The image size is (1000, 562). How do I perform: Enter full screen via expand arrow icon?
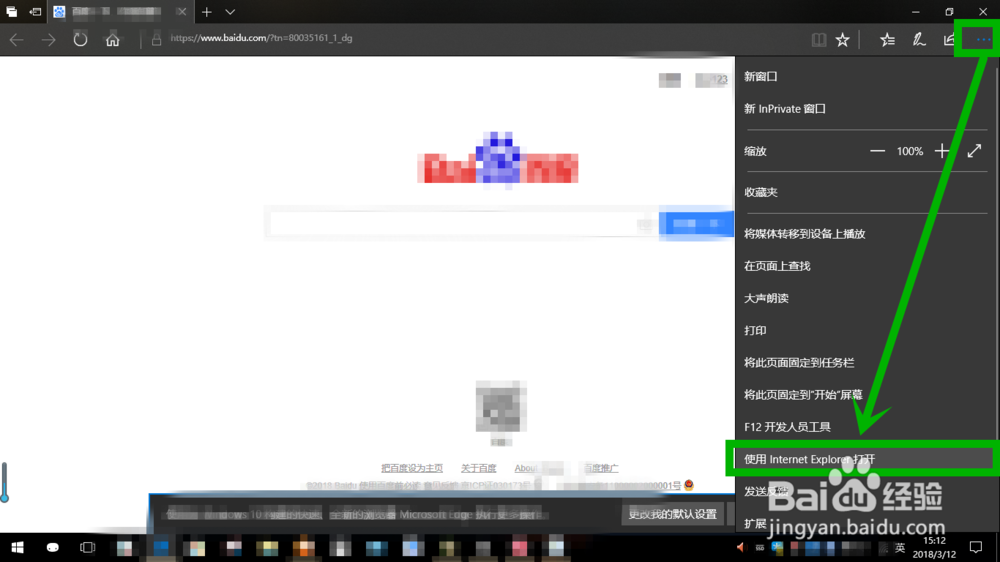pos(974,151)
